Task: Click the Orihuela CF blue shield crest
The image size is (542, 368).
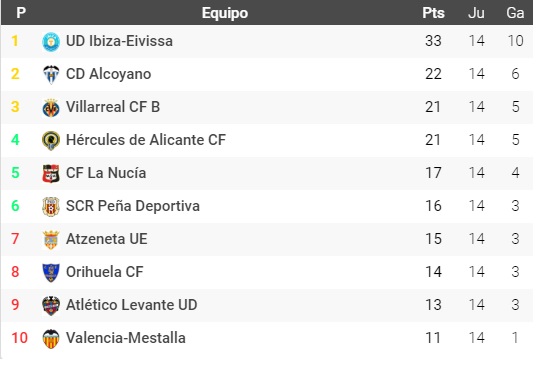Action: tap(51, 272)
